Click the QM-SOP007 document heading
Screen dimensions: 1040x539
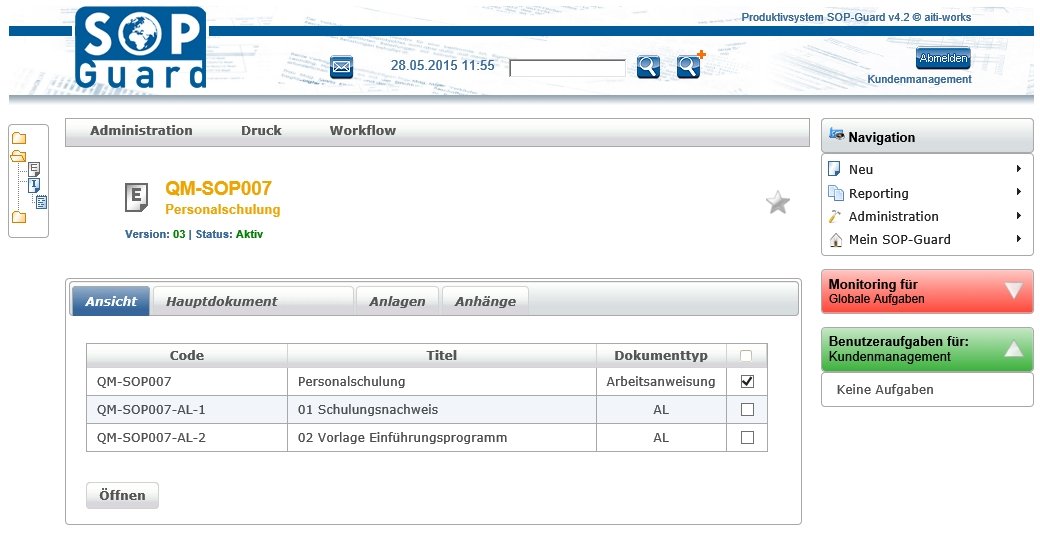(x=218, y=188)
